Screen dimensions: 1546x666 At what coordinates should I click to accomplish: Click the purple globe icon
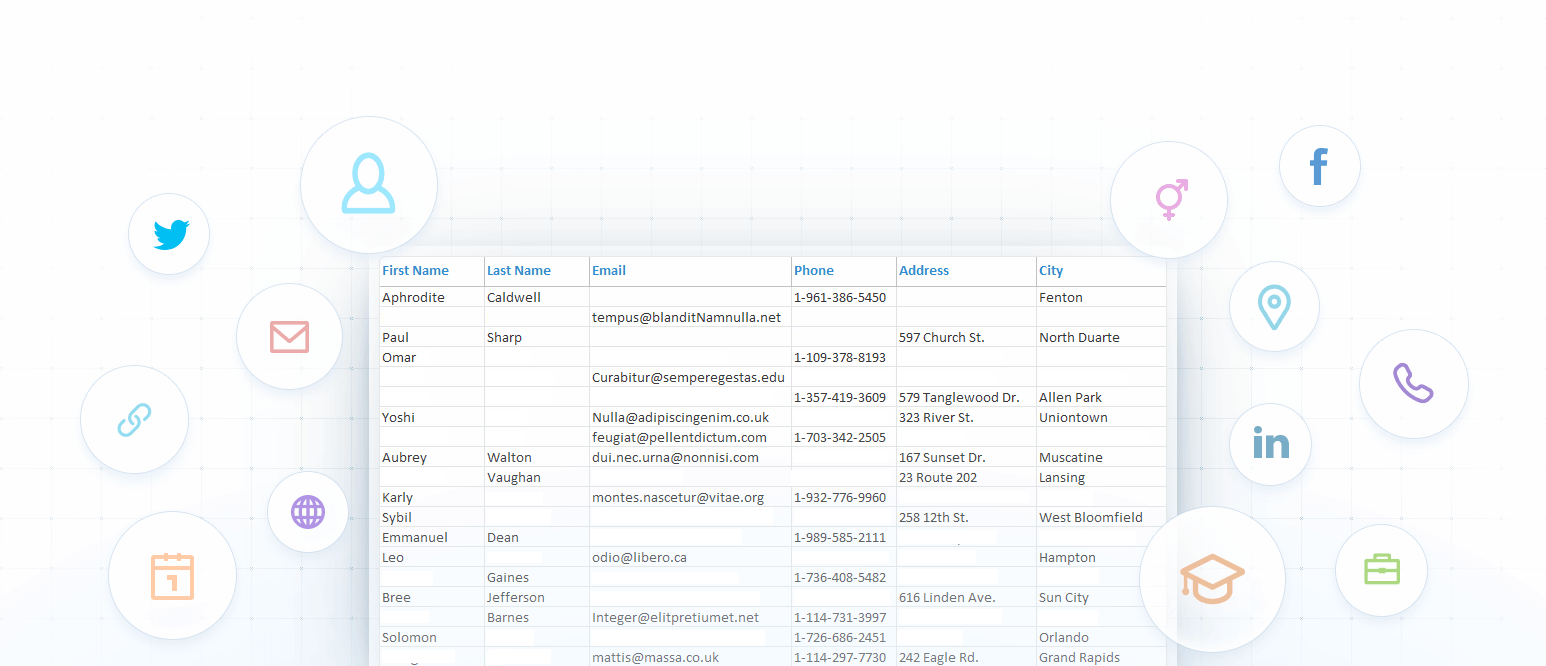[308, 512]
